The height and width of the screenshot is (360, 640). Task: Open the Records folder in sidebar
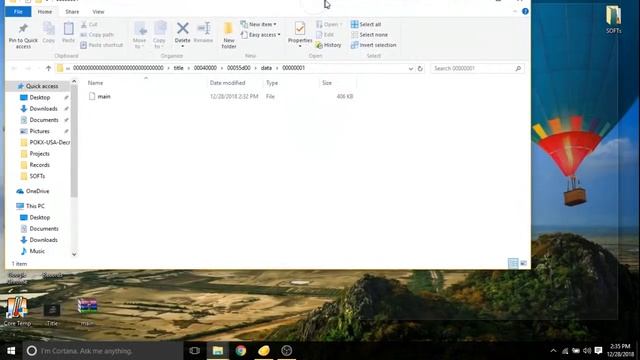(x=39, y=165)
